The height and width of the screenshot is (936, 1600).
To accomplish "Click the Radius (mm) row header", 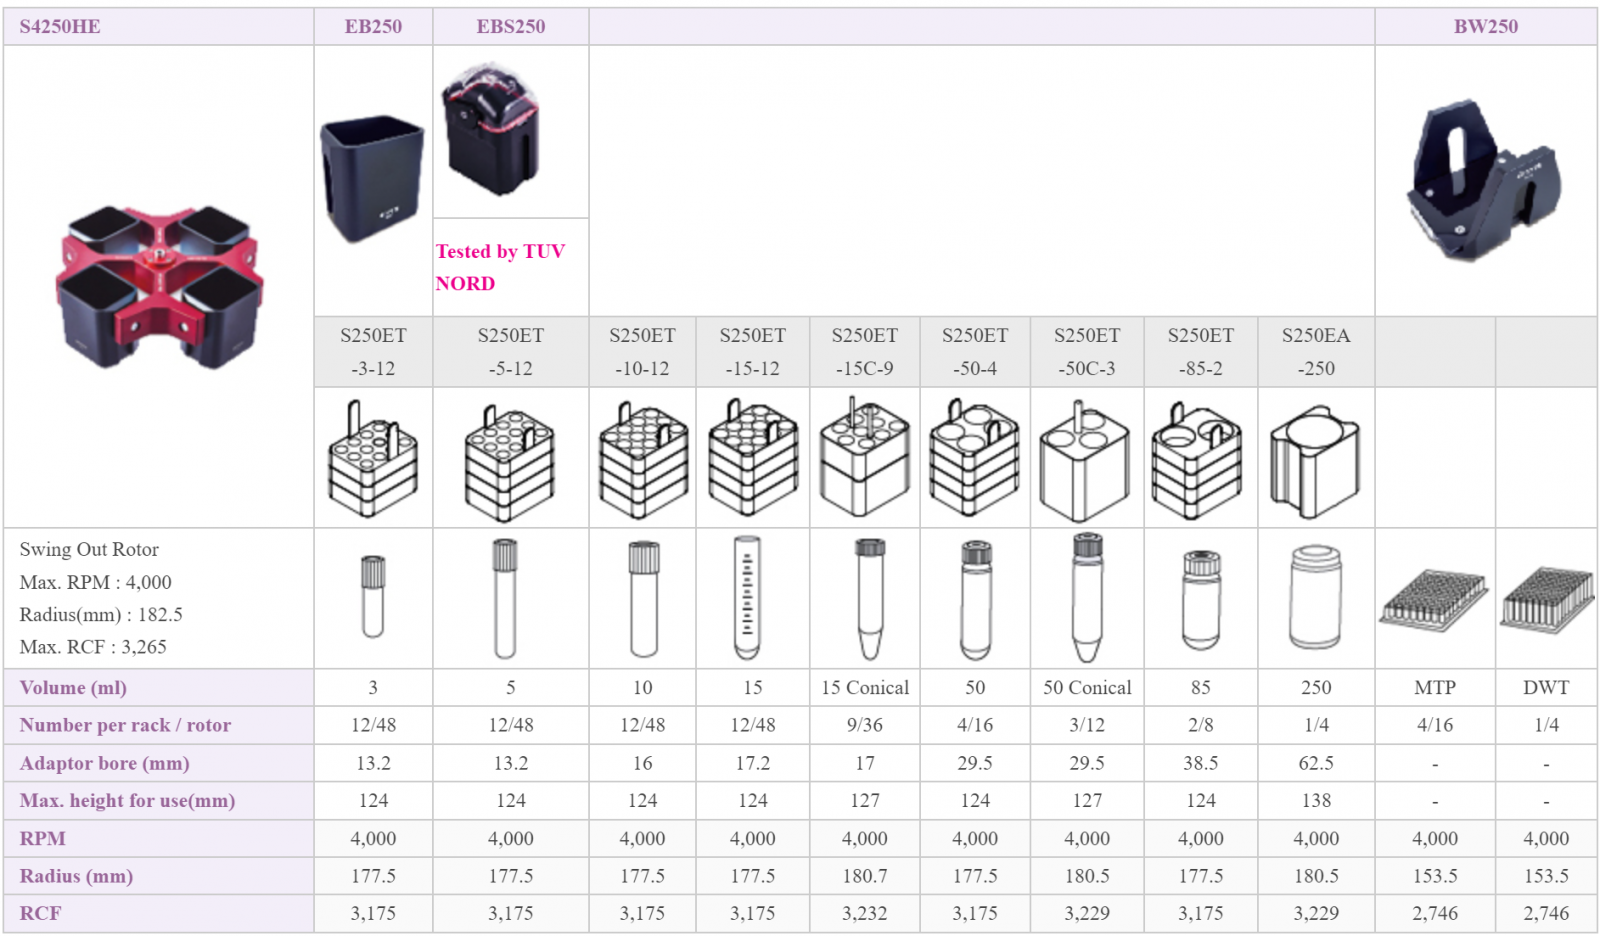I will tap(159, 876).
